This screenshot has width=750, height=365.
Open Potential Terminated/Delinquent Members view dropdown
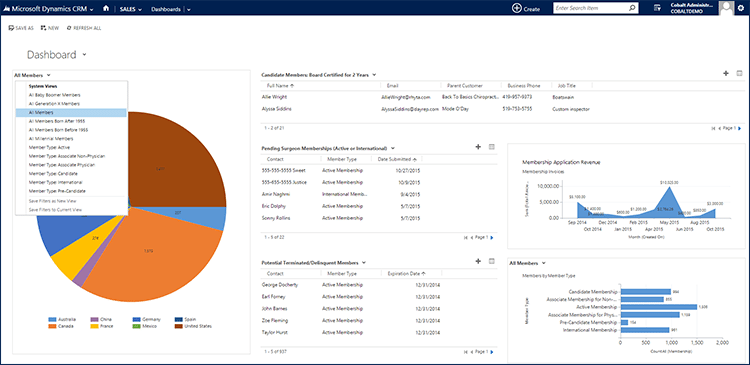click(x=364, y=263)
